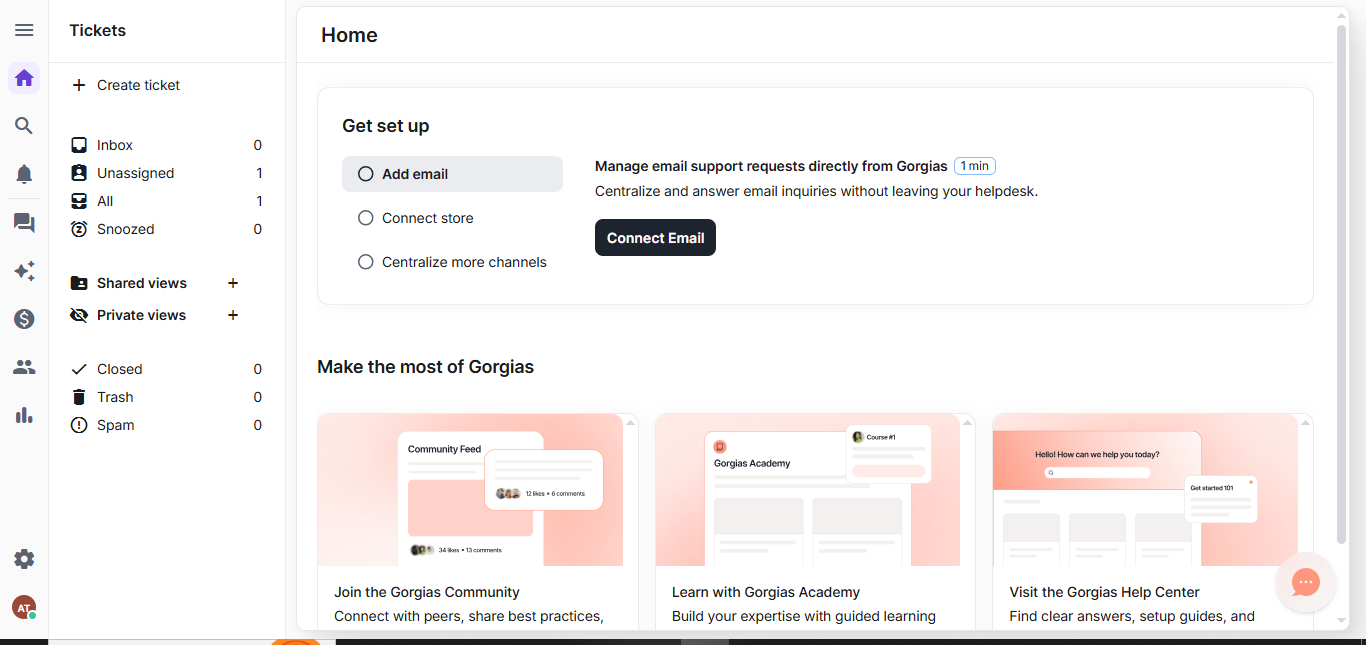Open the dollar-sign convert icon

click(24, 319)
